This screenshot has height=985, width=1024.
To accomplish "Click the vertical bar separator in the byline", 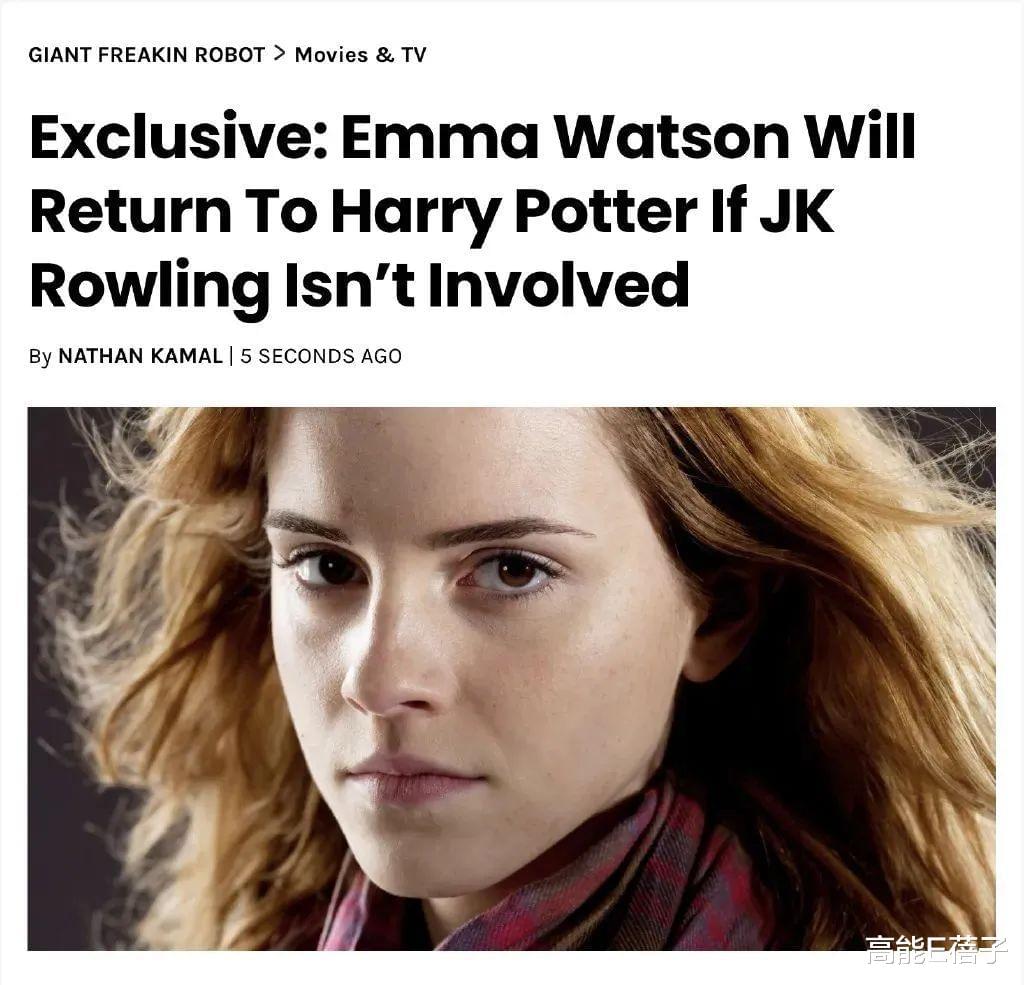I will pyautogui.click(x=231, y=356).
